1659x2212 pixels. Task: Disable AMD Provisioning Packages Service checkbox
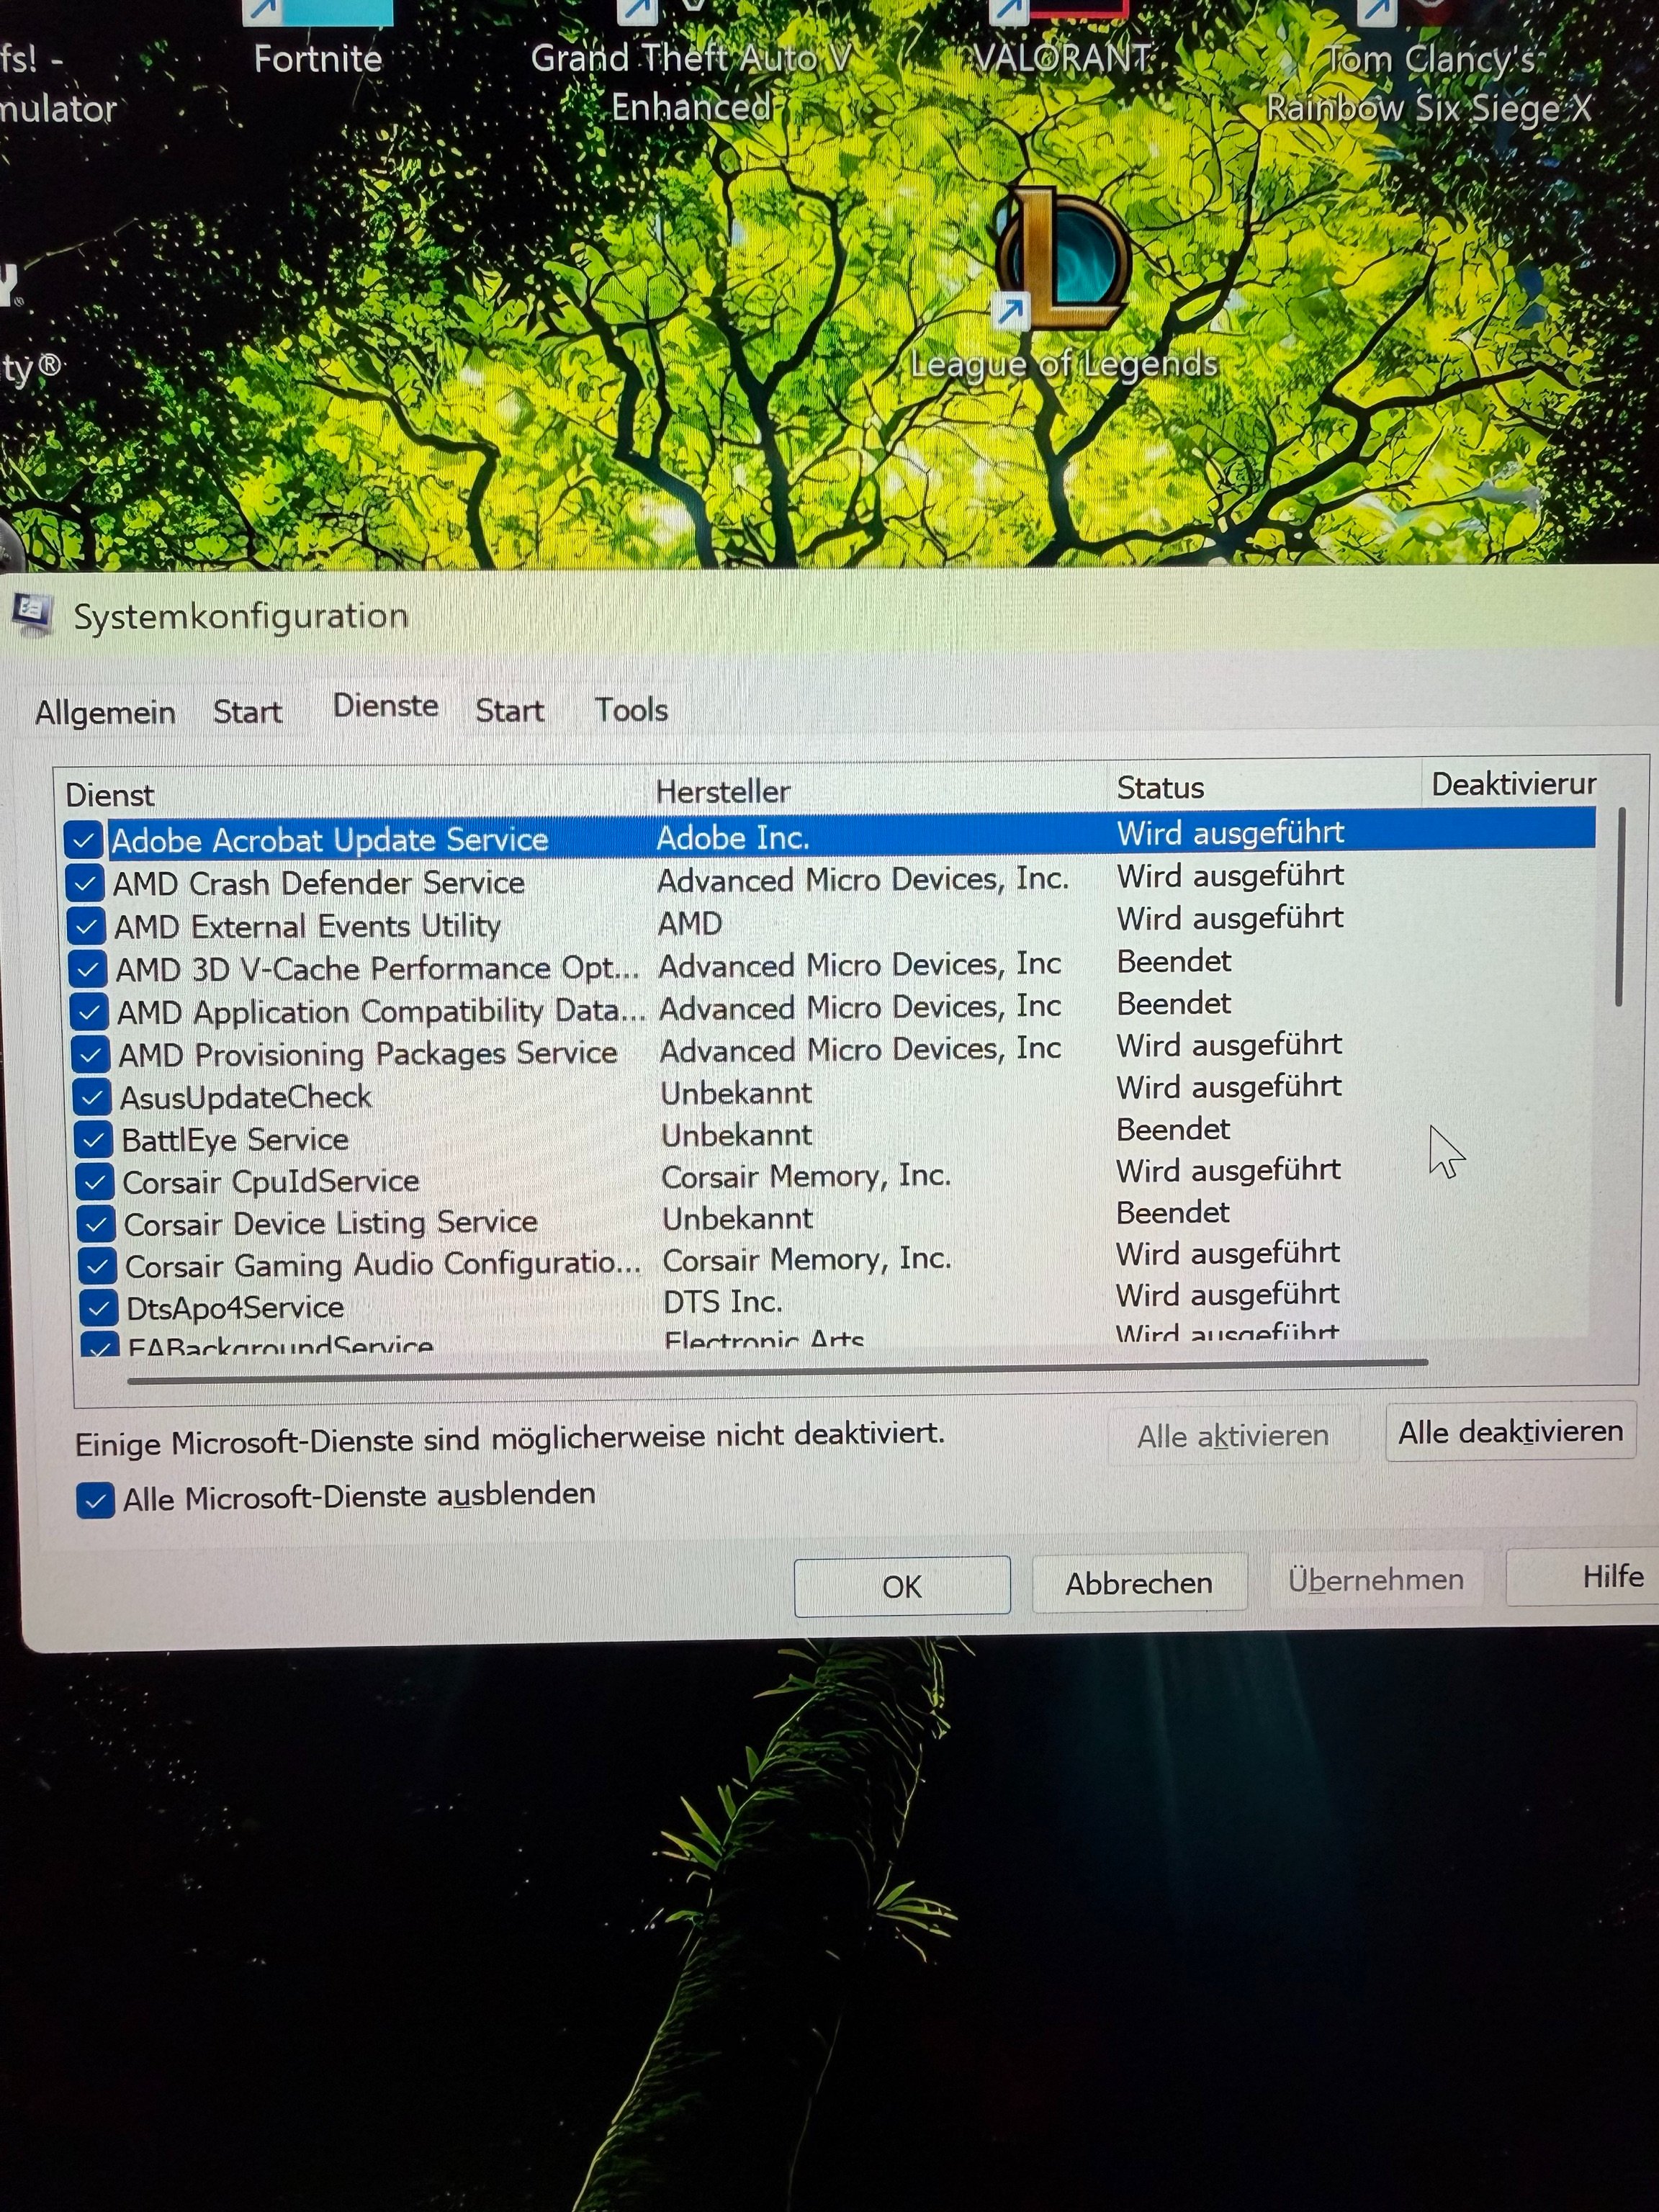tap(90, 1055)
